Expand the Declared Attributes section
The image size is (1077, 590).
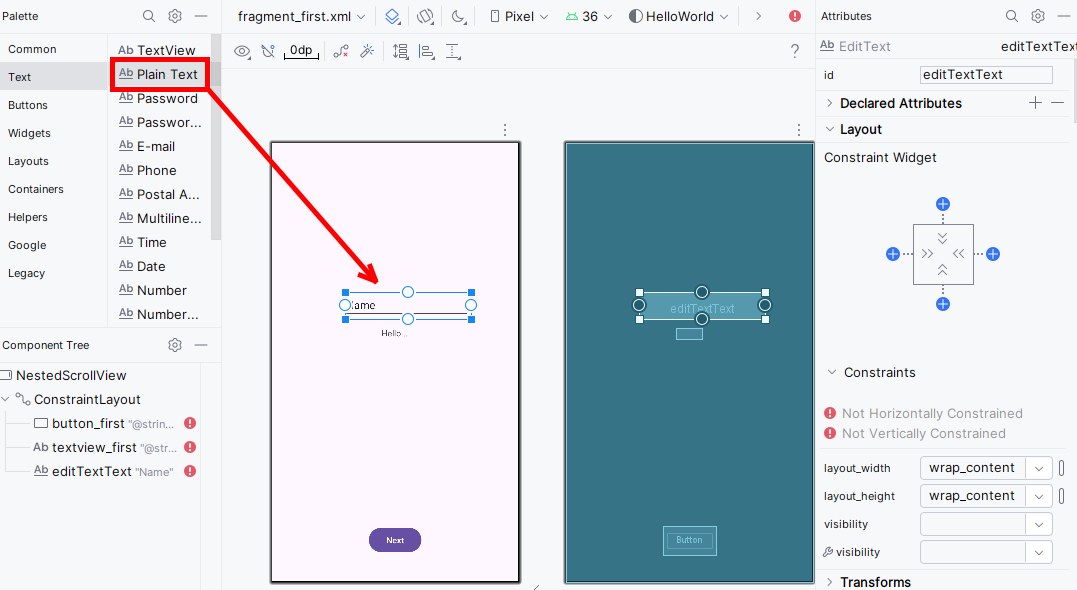tap(830, 103)
